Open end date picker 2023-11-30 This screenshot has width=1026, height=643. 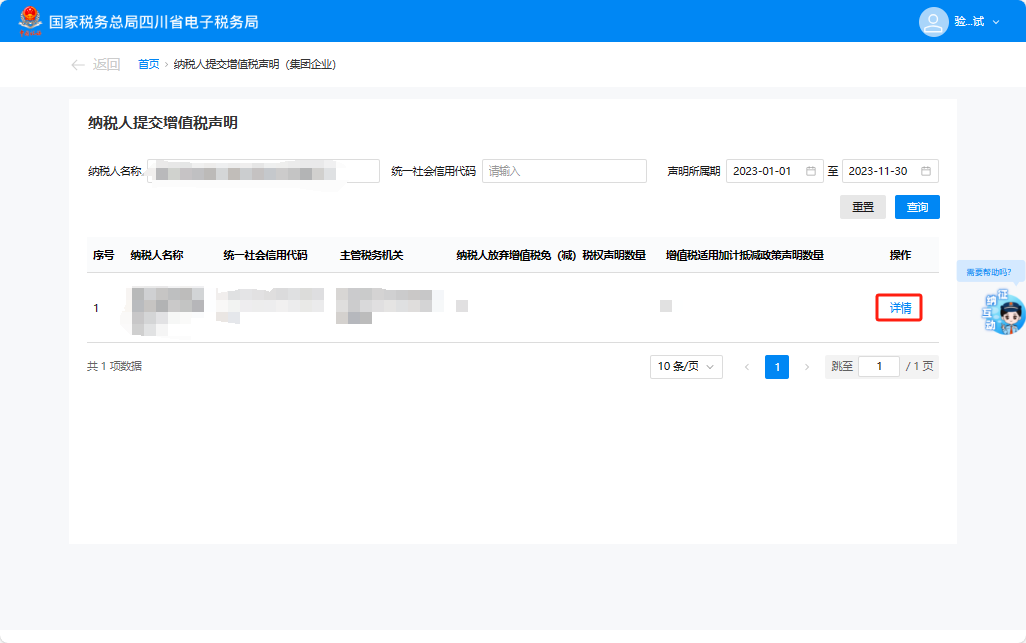[x=890, y=171]
